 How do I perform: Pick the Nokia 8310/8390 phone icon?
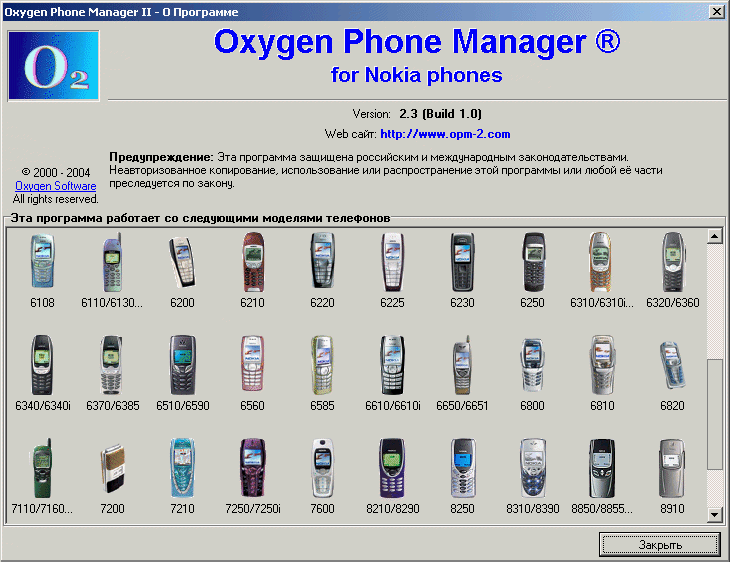[533, 468]
